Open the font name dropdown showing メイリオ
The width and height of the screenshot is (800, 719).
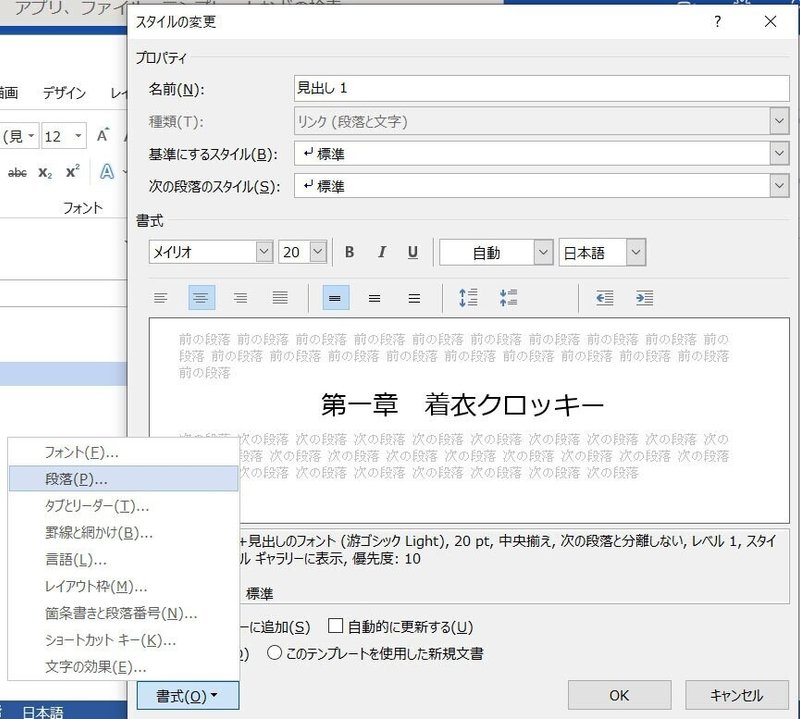[263, 252]
